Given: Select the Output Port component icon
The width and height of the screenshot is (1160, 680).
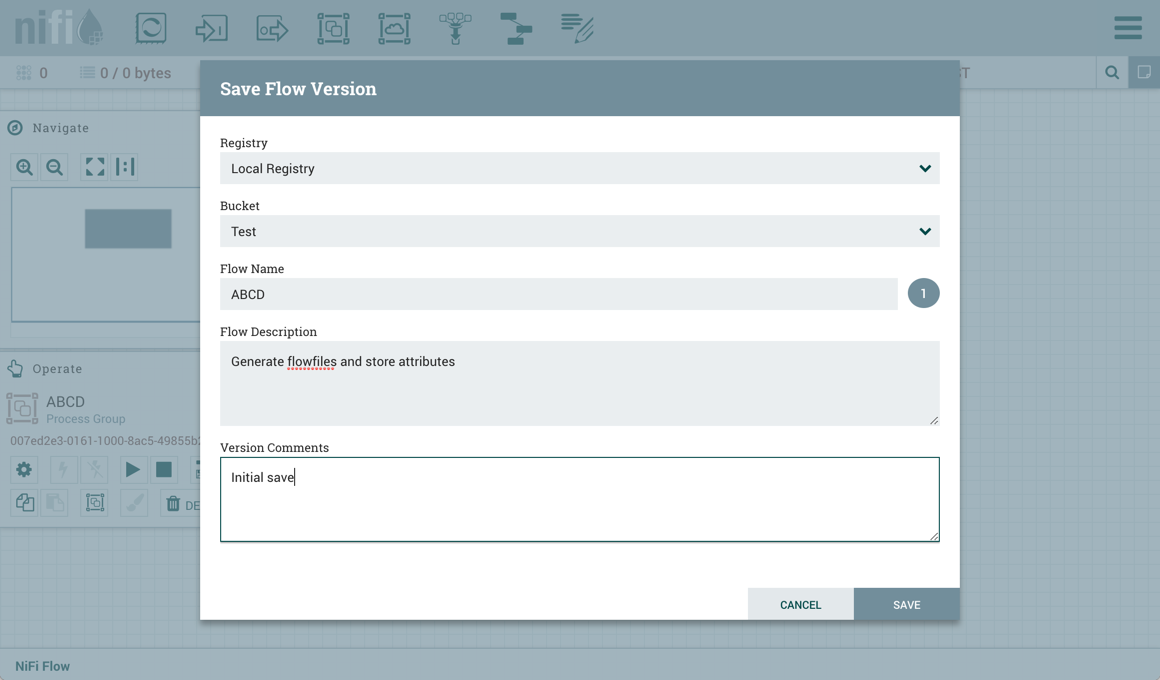Looking at the screenshot, I should click(272, 28).
